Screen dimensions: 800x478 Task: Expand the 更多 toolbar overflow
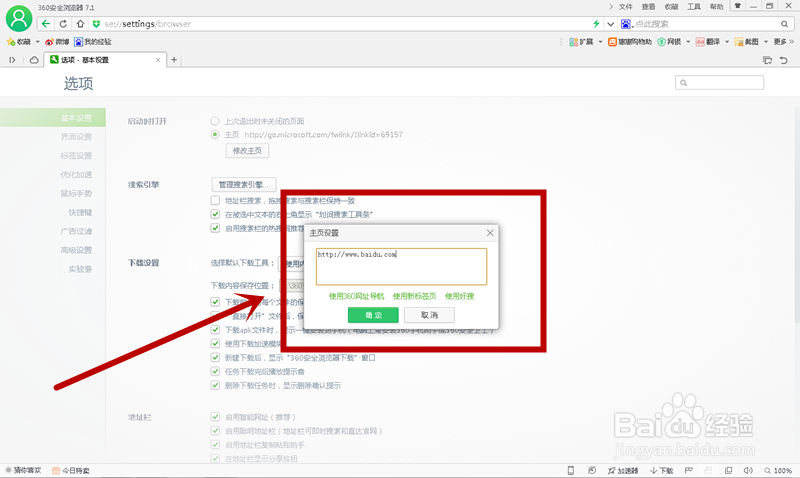(x=783, y=42)
